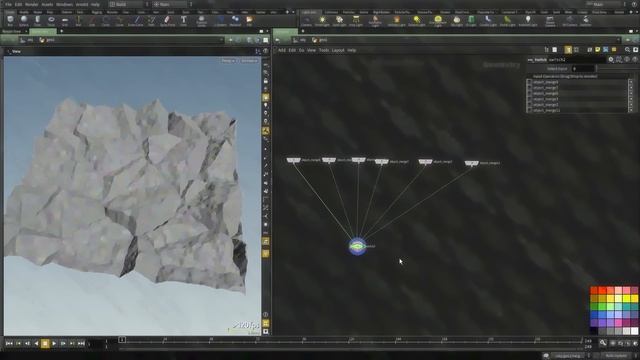Viewport: 640px width, 360px height.
Task: Add a Sky Light from shelf
Action: pyautogui.click(x=457, y=21)
